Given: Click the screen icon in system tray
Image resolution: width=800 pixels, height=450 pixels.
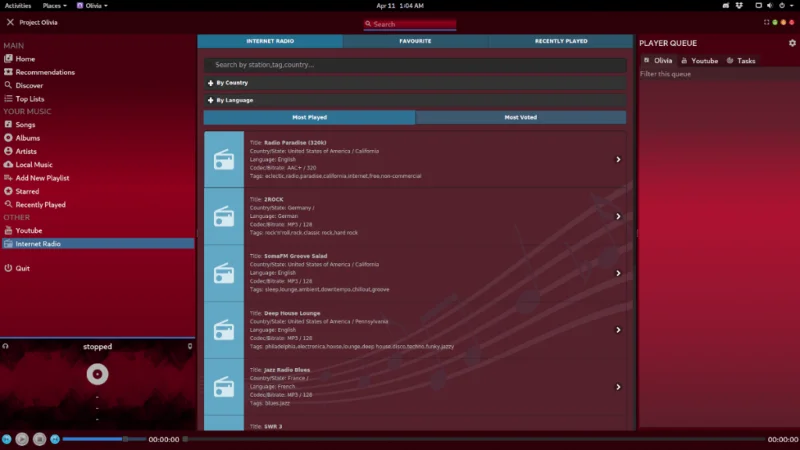Looking at the screenshot, I should [758, 6].
